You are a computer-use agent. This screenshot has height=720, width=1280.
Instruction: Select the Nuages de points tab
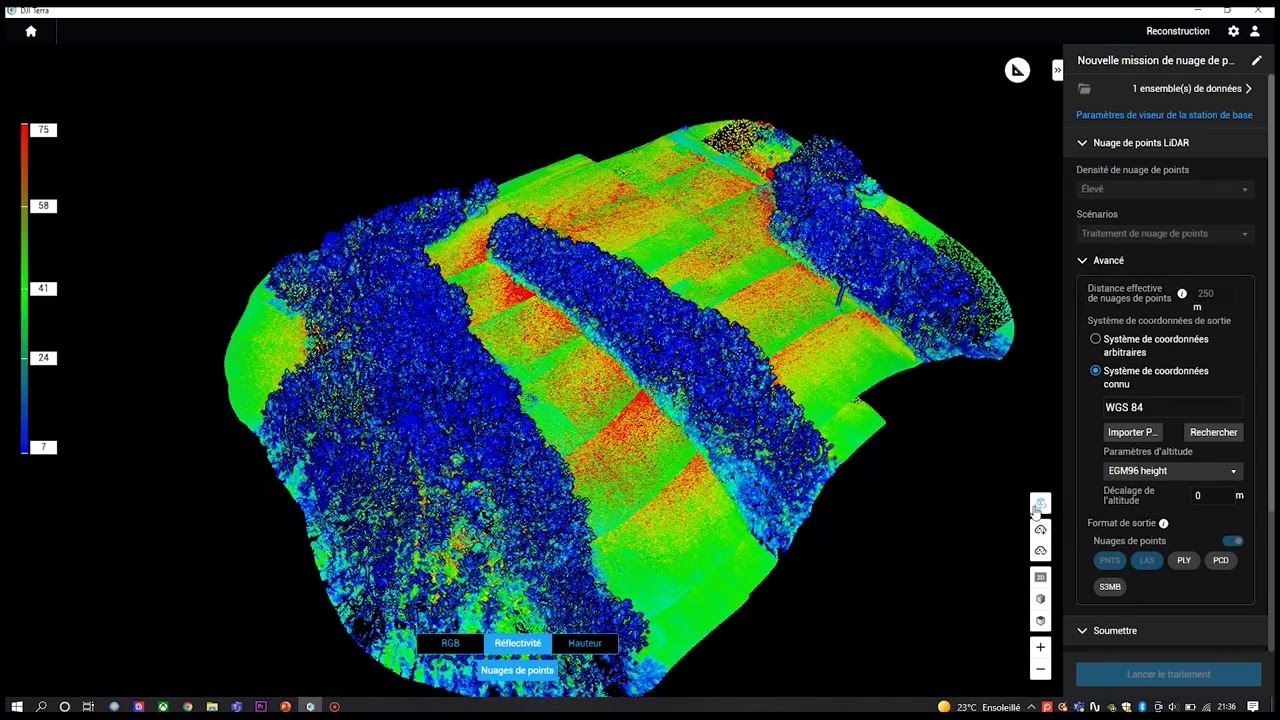coord(517,671)
